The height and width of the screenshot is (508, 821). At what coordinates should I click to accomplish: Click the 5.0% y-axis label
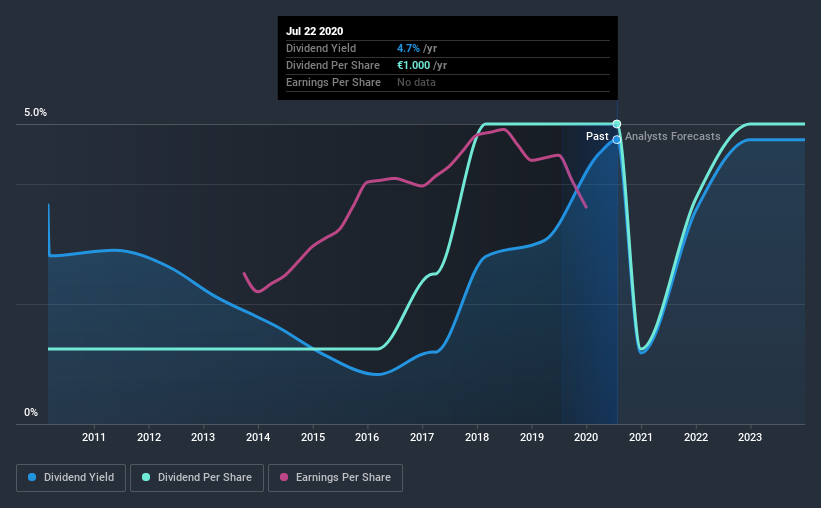[x=35, y=113]
